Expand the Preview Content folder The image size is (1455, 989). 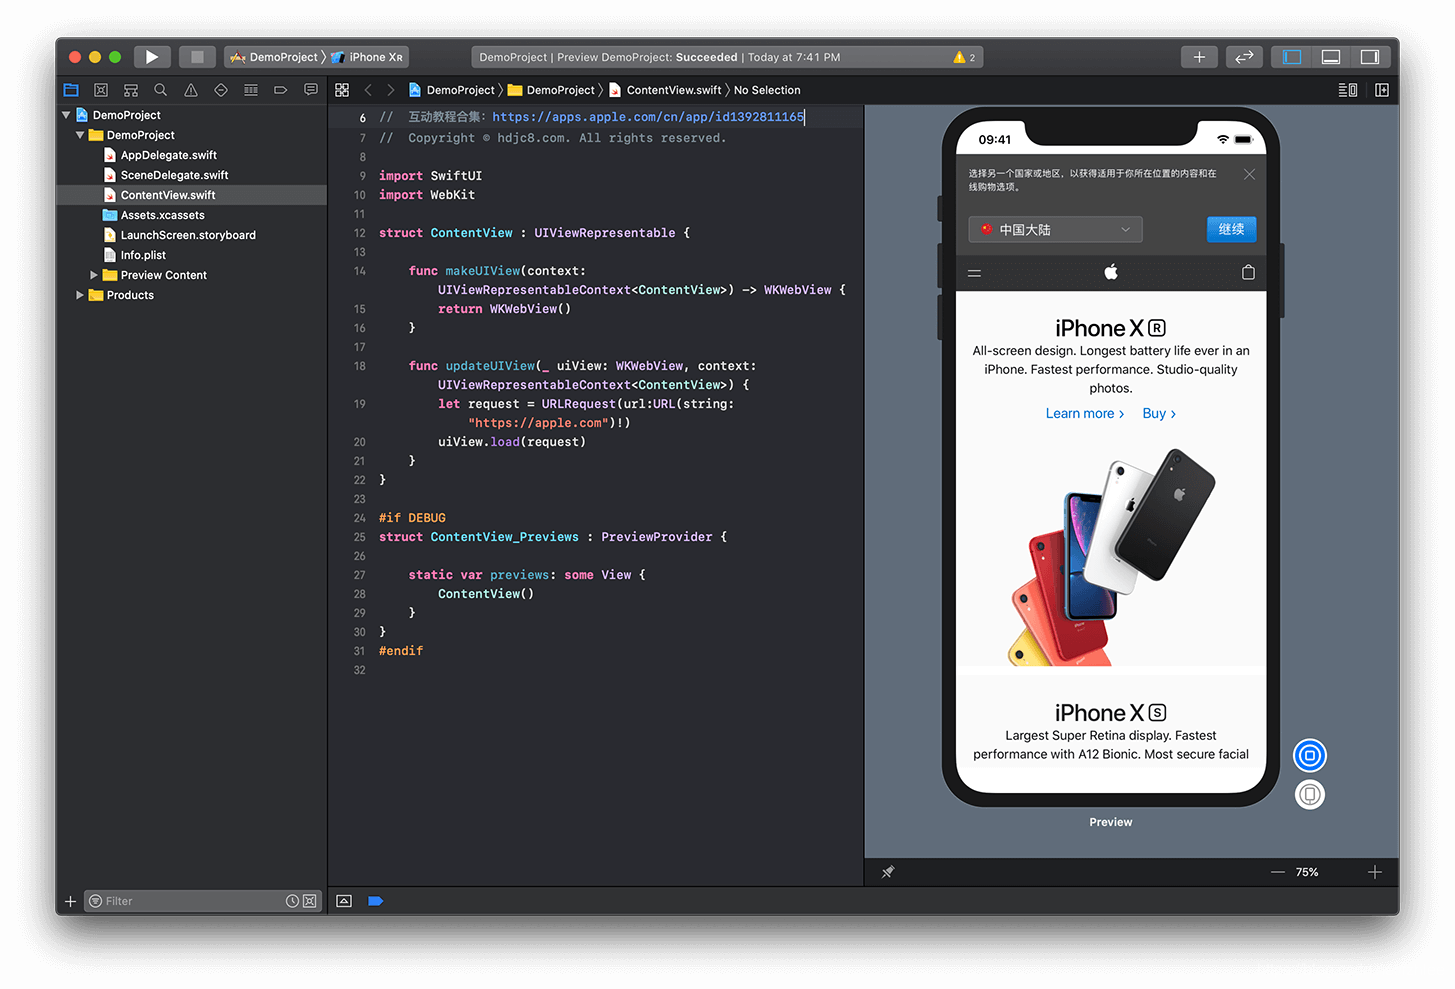[x=94, y=275]
